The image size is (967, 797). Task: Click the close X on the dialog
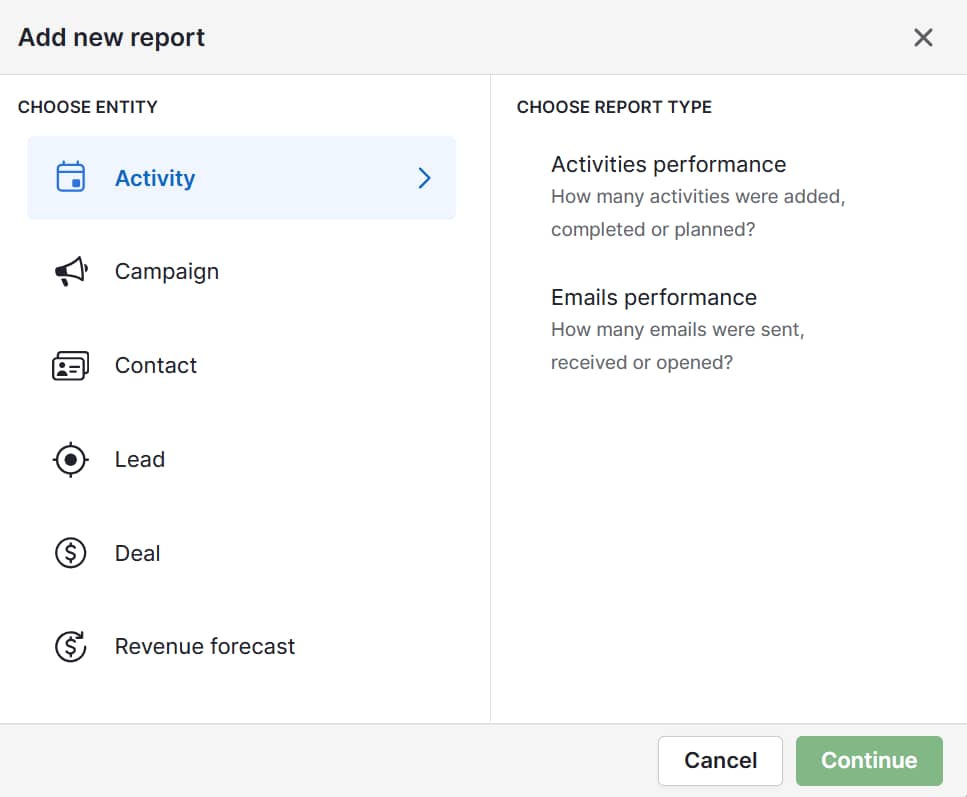pos(923,37)
